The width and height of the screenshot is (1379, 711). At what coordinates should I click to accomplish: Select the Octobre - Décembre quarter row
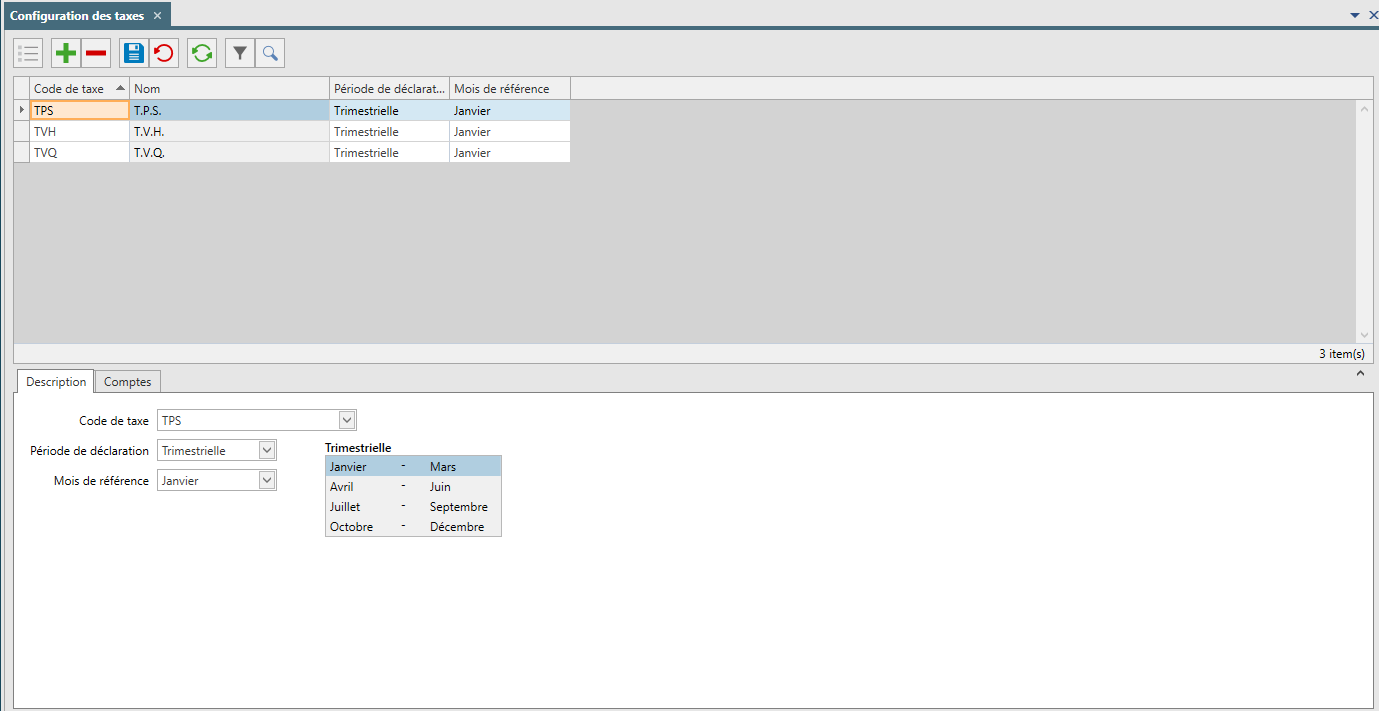click(413, 526)
